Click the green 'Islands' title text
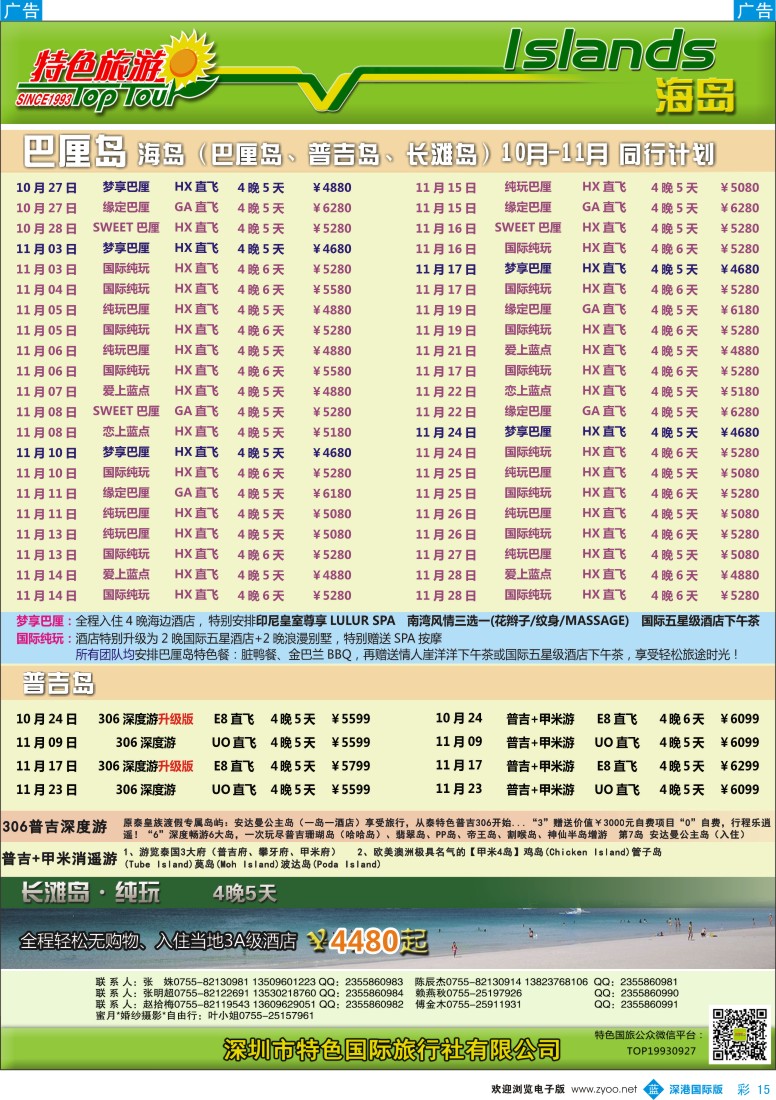This screenshot has width=776, height=1100. click(x=609, y=51)
